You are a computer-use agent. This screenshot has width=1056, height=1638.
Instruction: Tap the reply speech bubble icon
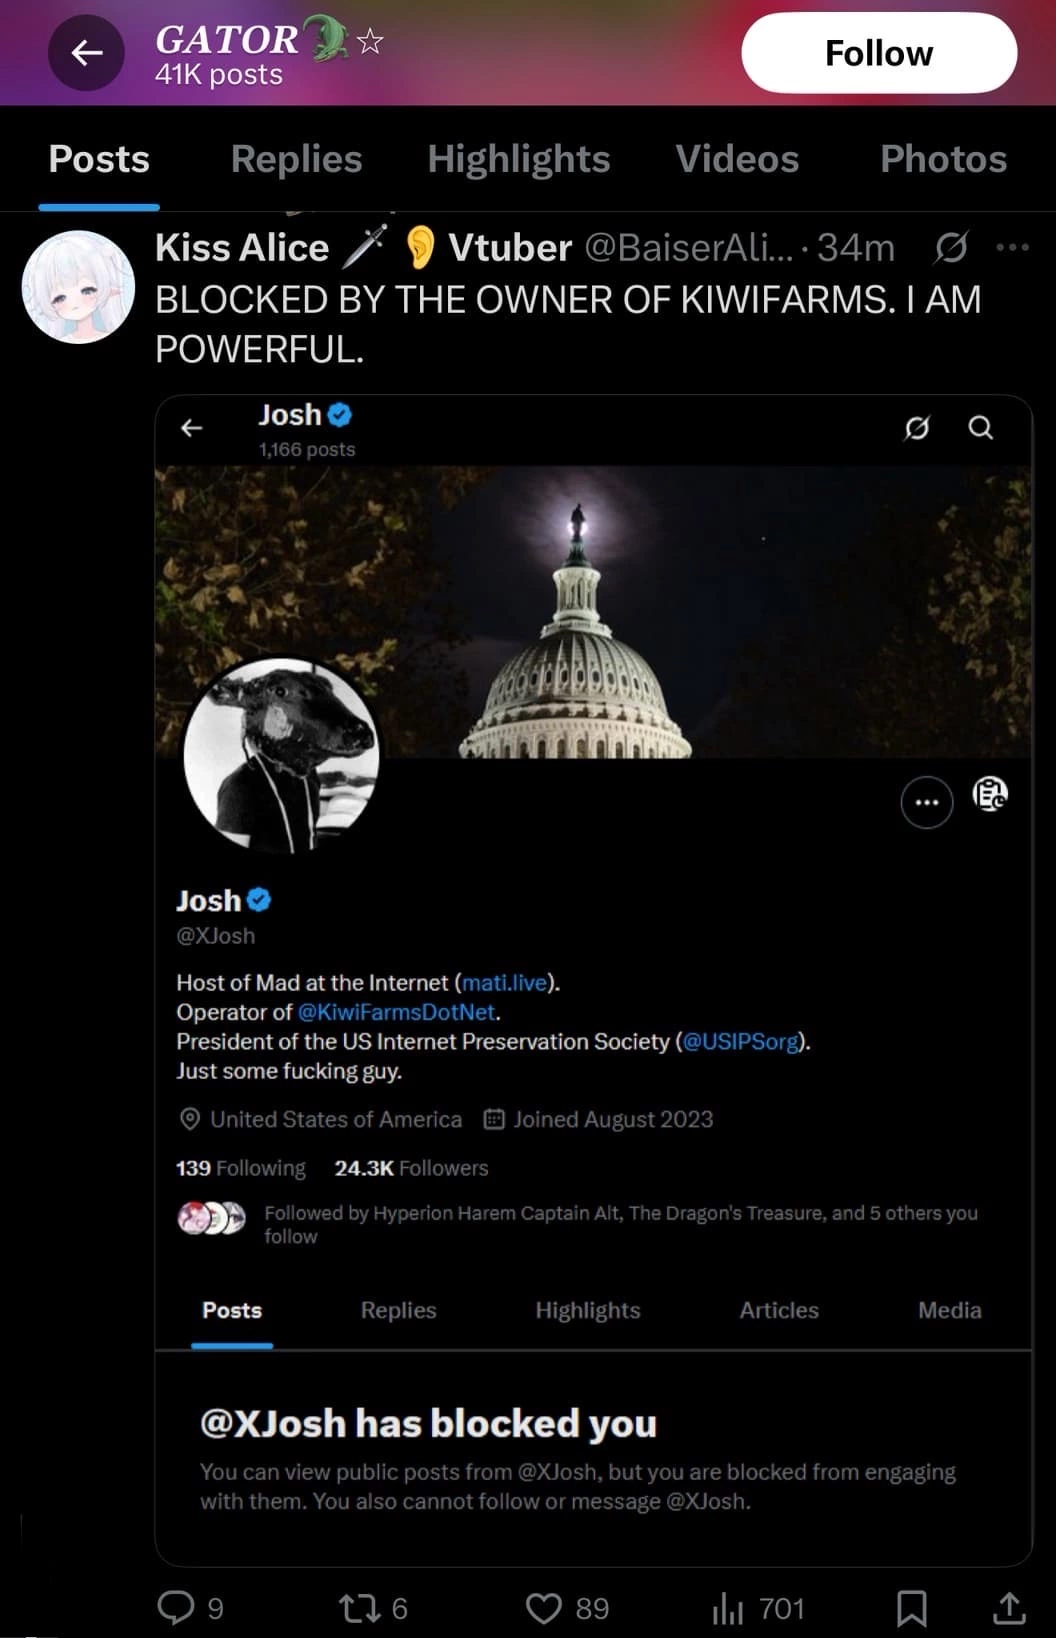tap(176, 1607)
